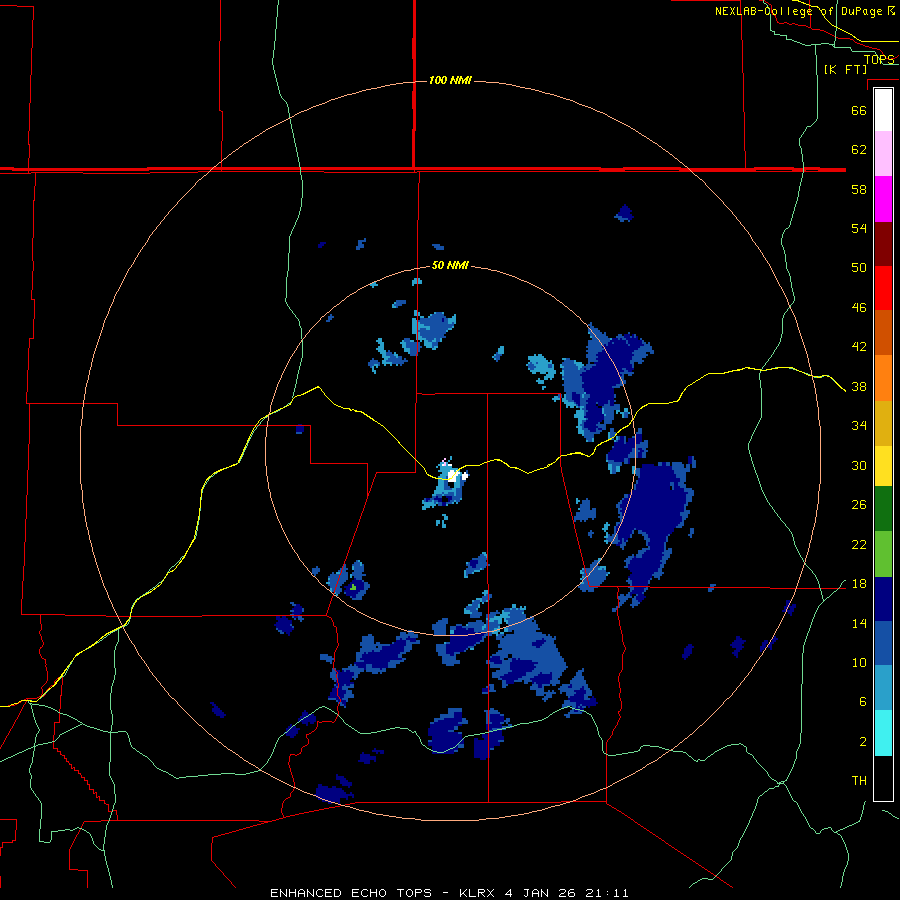The width and height of the screenshot is (900, 900).
Task: Click the 26 value on the legend
Action: click(859, 505)
